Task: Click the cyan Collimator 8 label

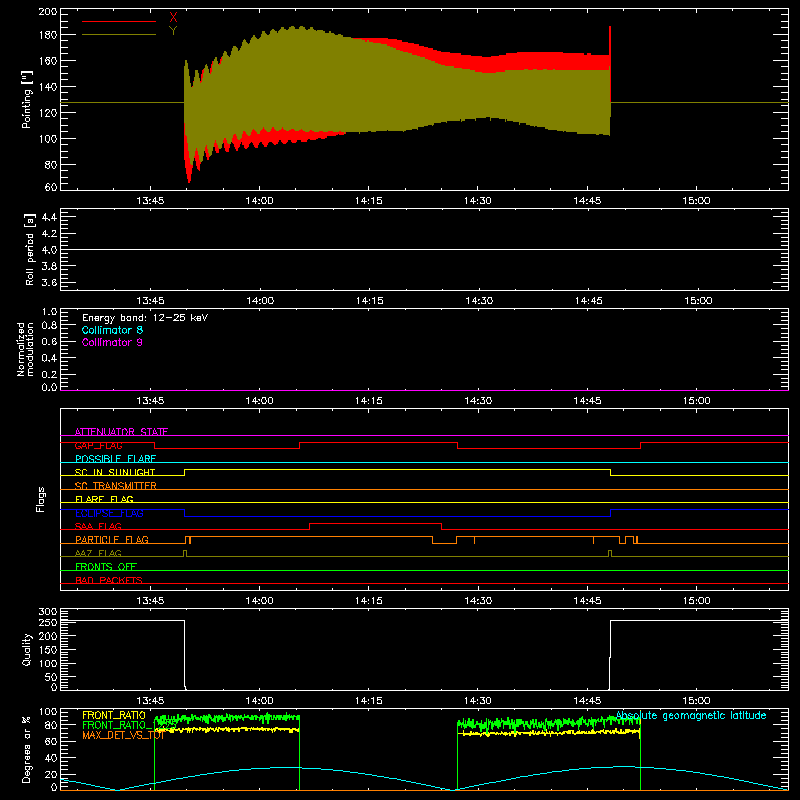Action: [x=112, y=330]
